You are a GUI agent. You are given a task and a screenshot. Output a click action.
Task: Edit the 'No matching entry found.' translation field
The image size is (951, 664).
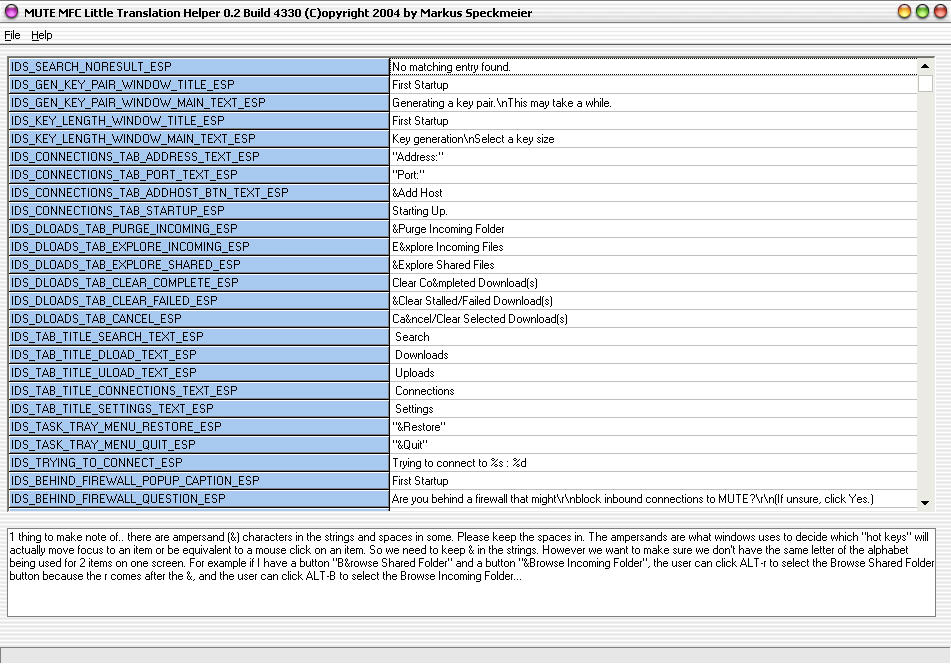coord(653,67)
